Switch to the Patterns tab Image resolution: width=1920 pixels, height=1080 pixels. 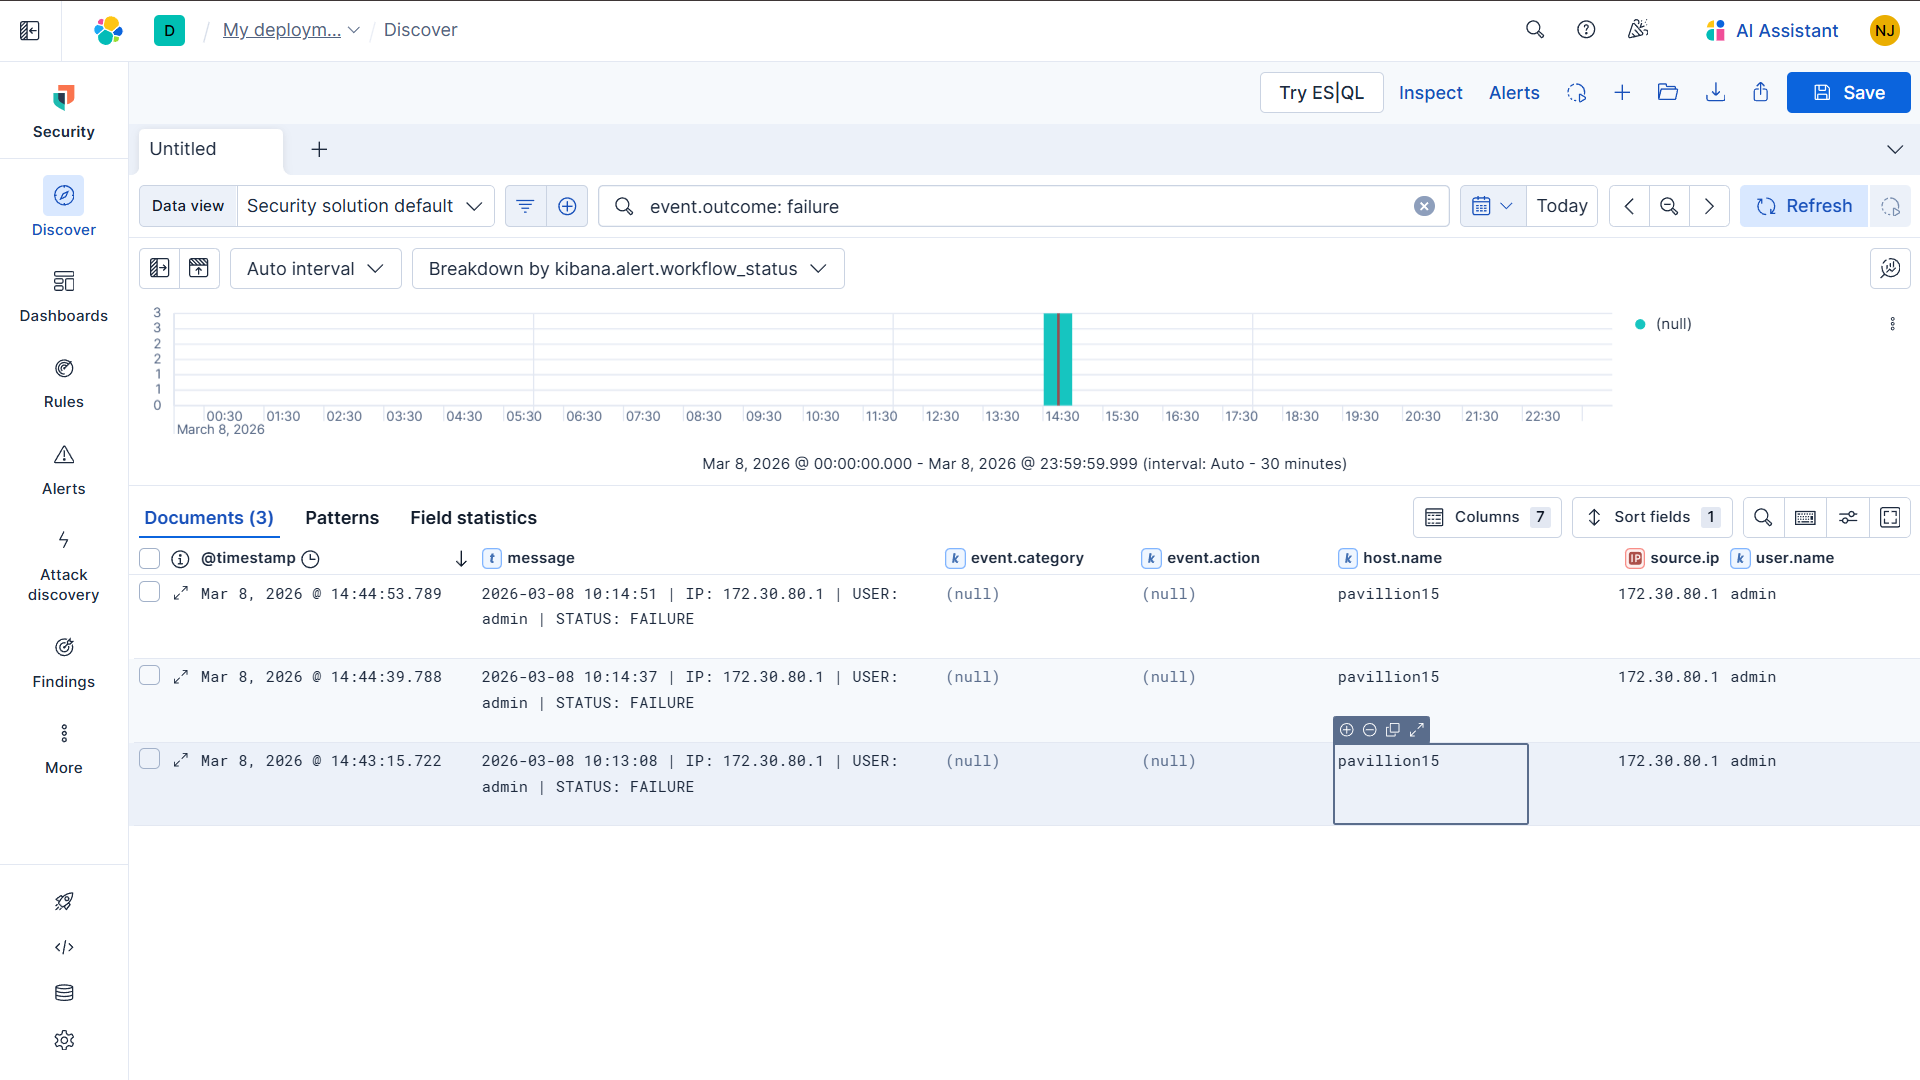tap(342, 517)
